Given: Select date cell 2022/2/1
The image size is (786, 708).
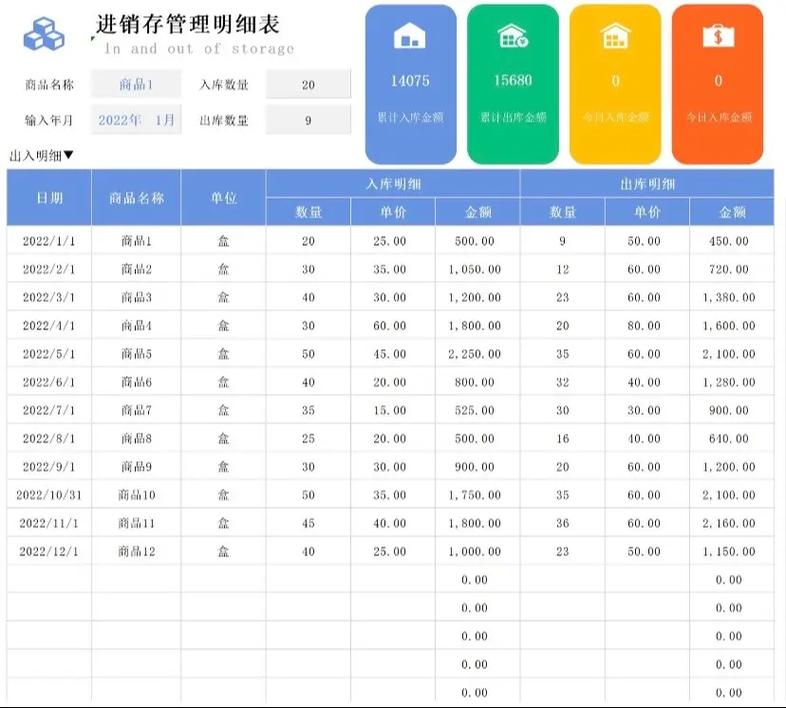Looking at the screenshot, I should point(49,269).
